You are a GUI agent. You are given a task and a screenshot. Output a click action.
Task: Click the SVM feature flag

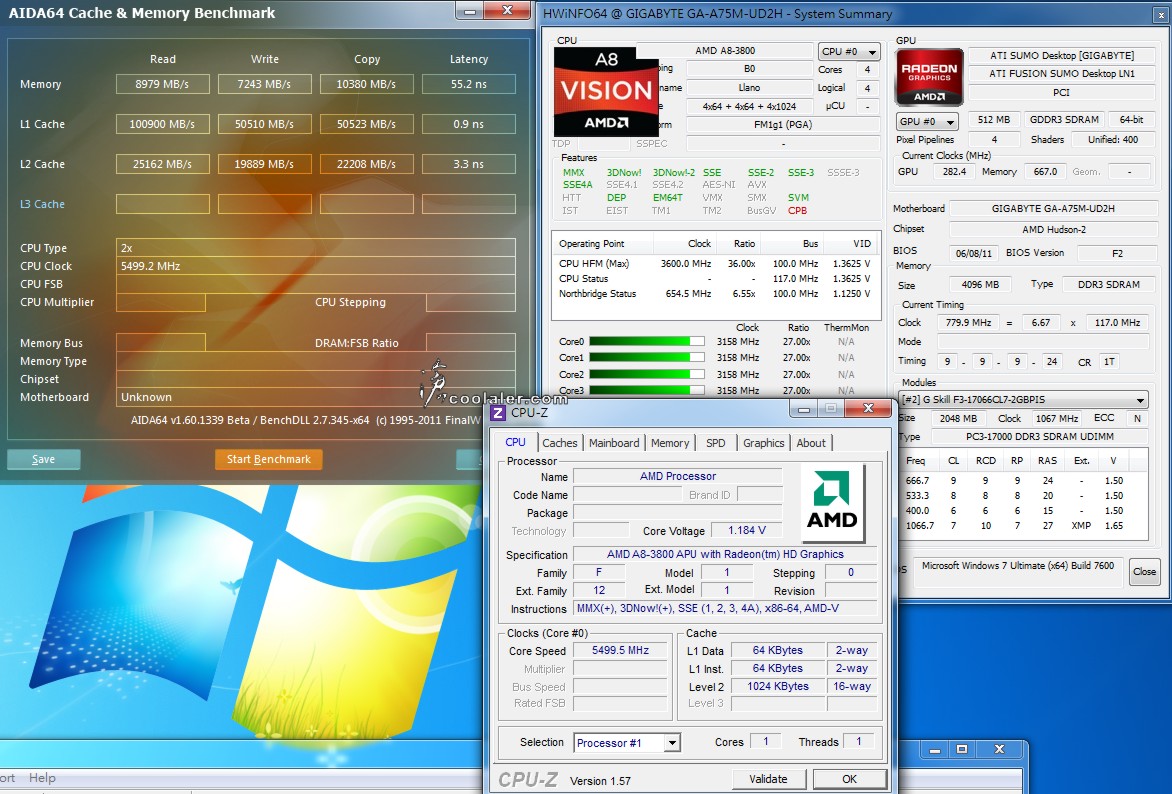pyautogui.click(x=798, y=198)
